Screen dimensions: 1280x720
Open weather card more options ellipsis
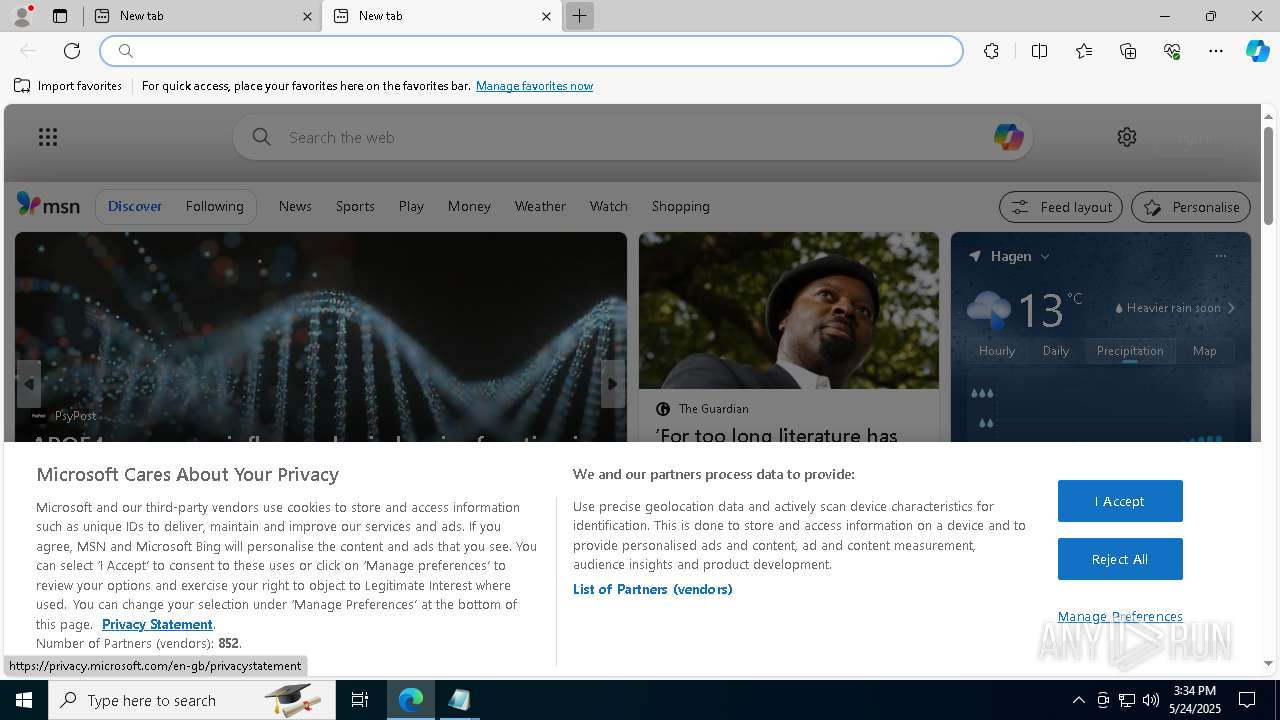point(1220,256)
